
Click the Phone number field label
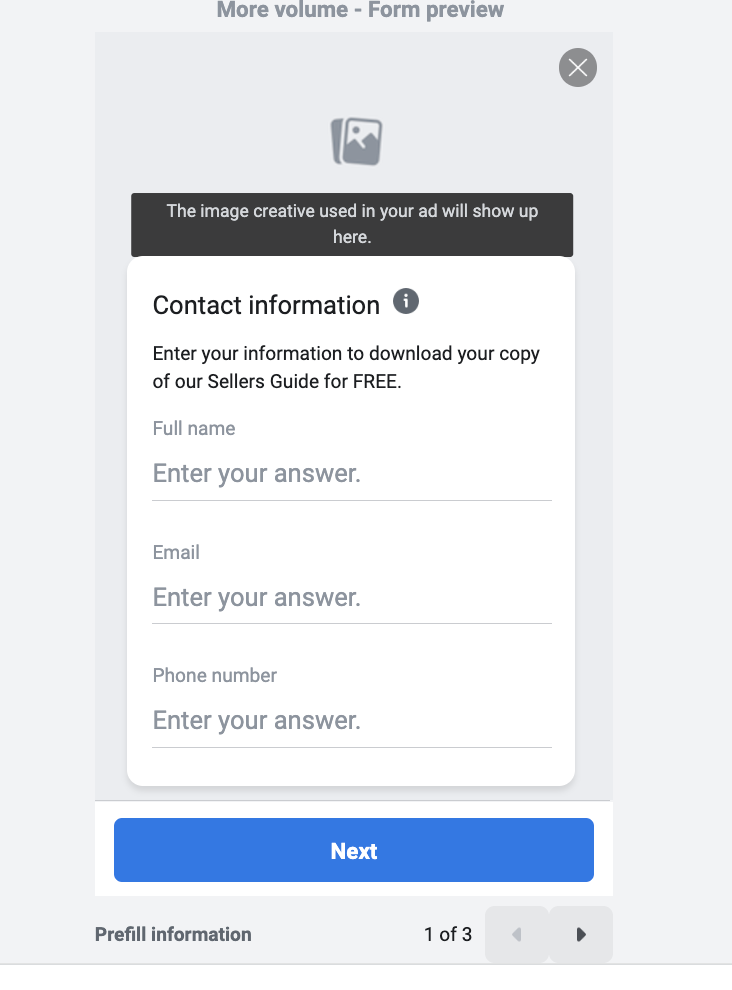tap(215, 676)
